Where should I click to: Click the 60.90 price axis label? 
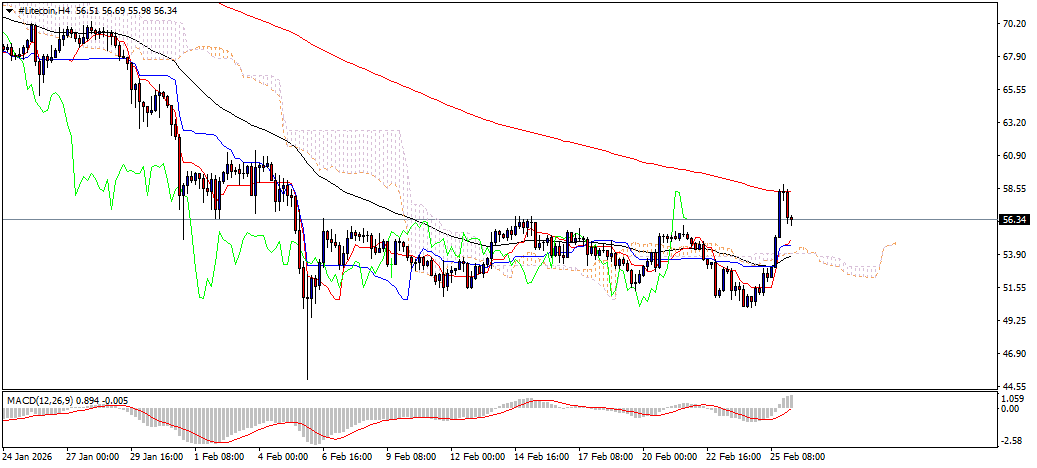pos(1014,156)
